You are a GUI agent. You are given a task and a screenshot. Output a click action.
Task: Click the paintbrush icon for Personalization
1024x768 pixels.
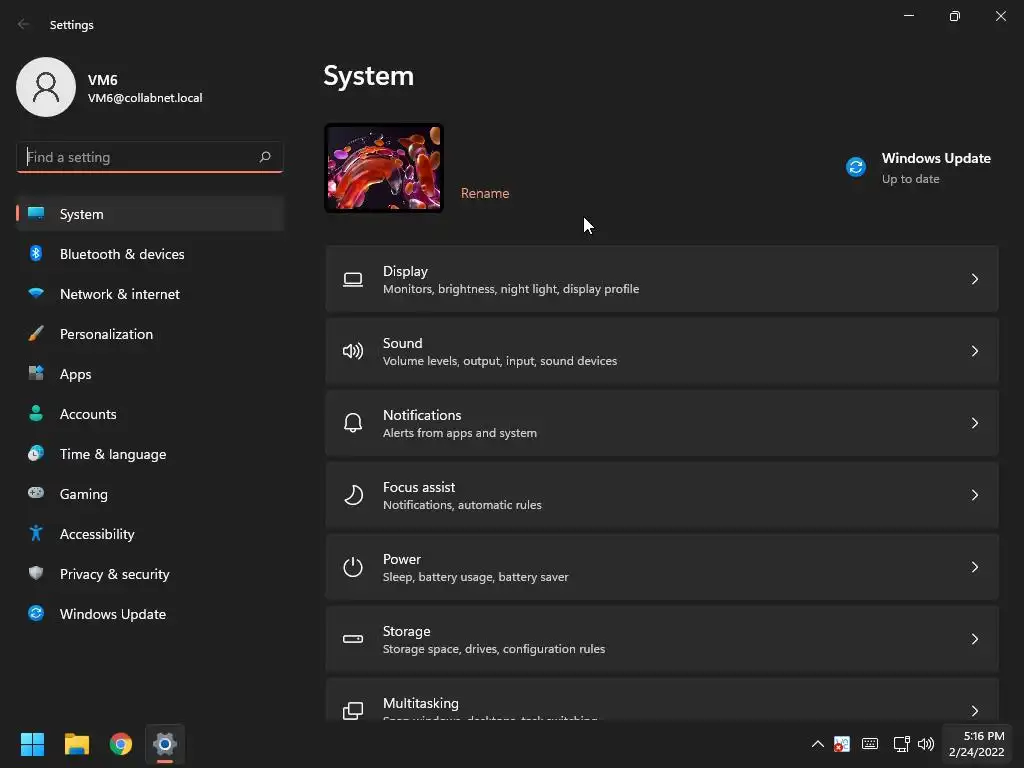click(36, 334)
